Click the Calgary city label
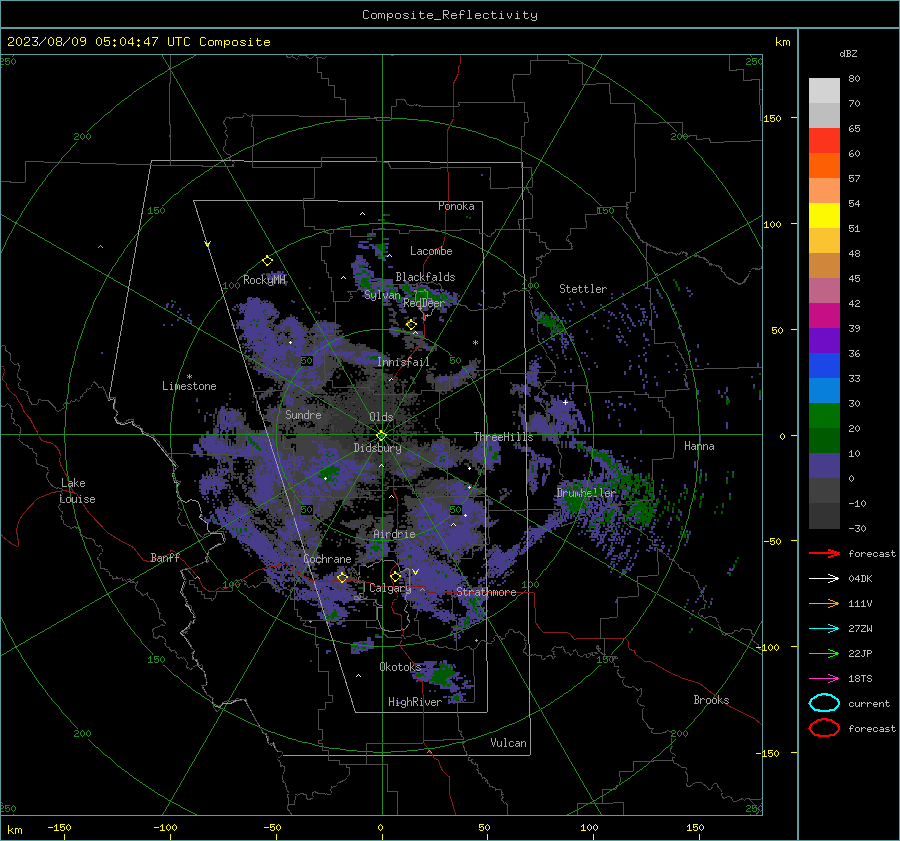 click(x=390, y=588)
